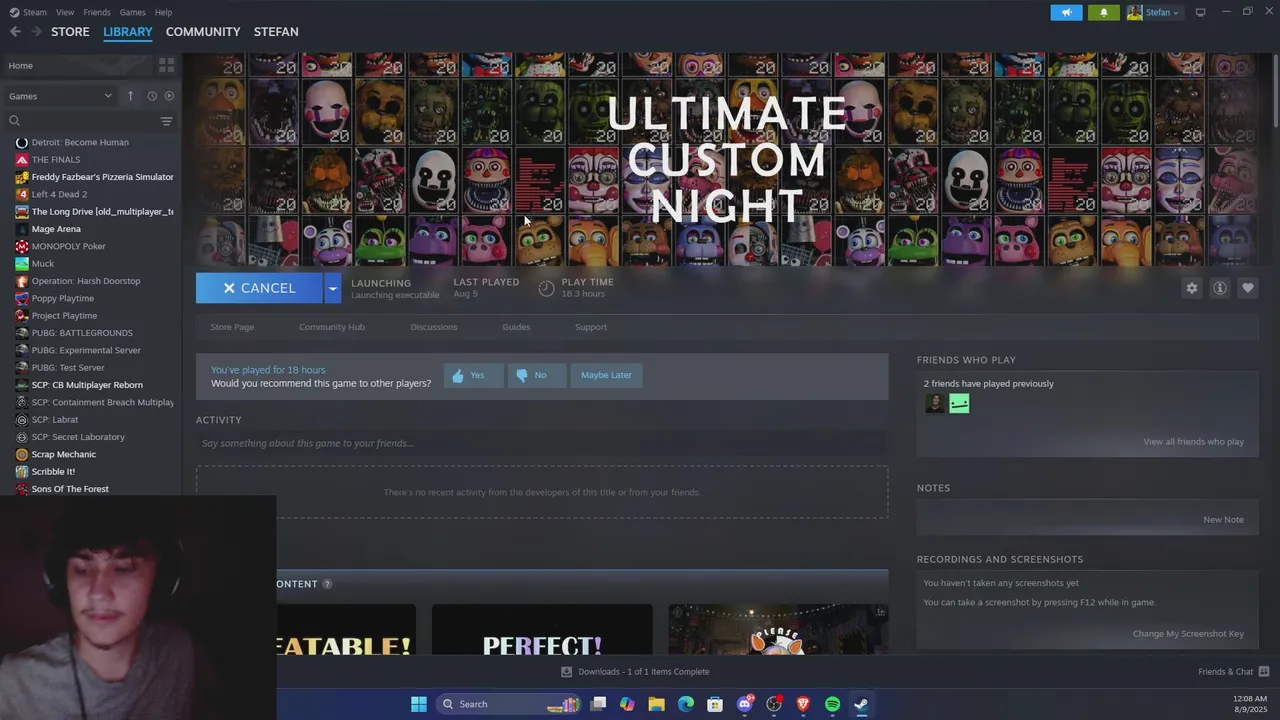The height and width of the screenshot is (720, 1280).
Task: Go to the STORE tab
Action: point(70,32)
